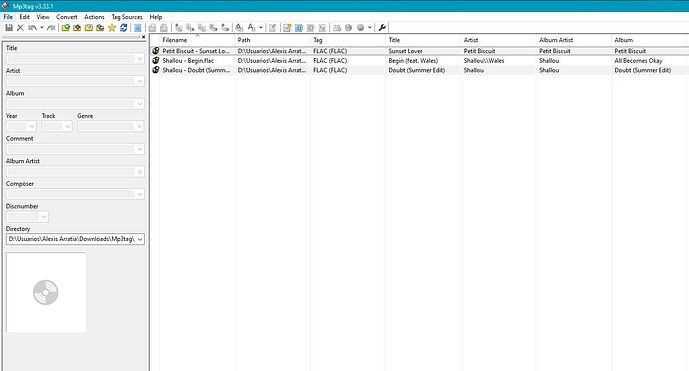This screenshot has height=371, width=689.
Task: Click the 'Shallou\\Wales' artist cell
Action: 484,61
